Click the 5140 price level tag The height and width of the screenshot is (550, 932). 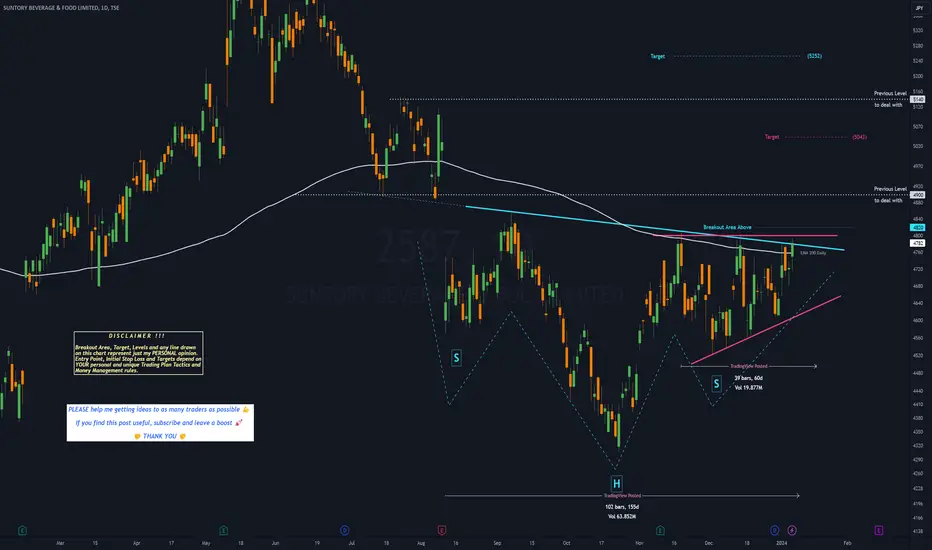coord(918,99)
